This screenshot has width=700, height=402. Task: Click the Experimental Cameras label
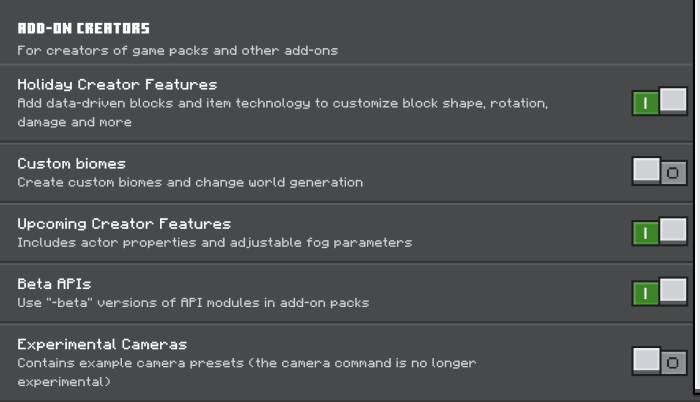[x=102, y=343]
